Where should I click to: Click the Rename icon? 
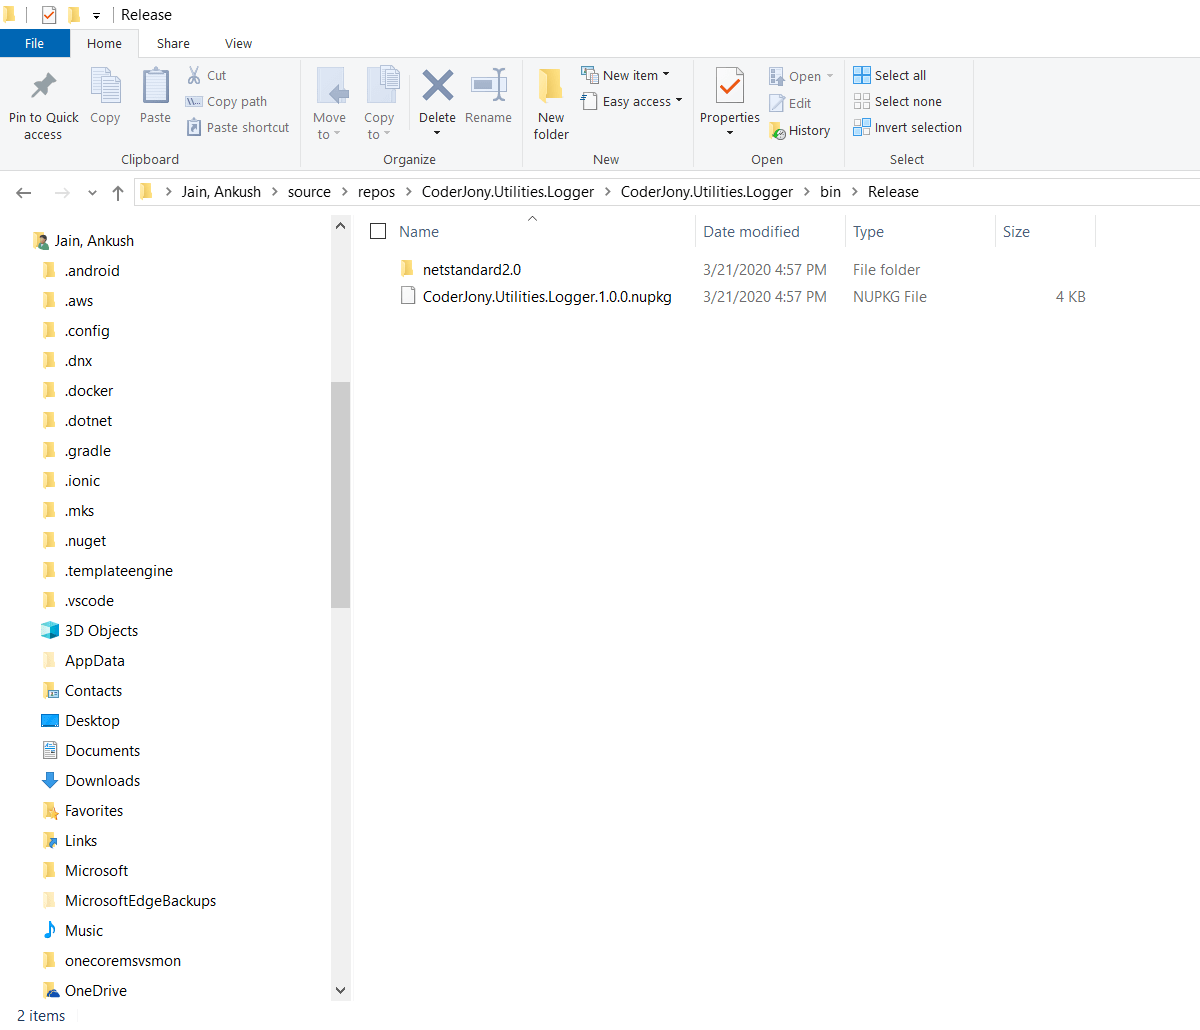click(x=488, y=95)
